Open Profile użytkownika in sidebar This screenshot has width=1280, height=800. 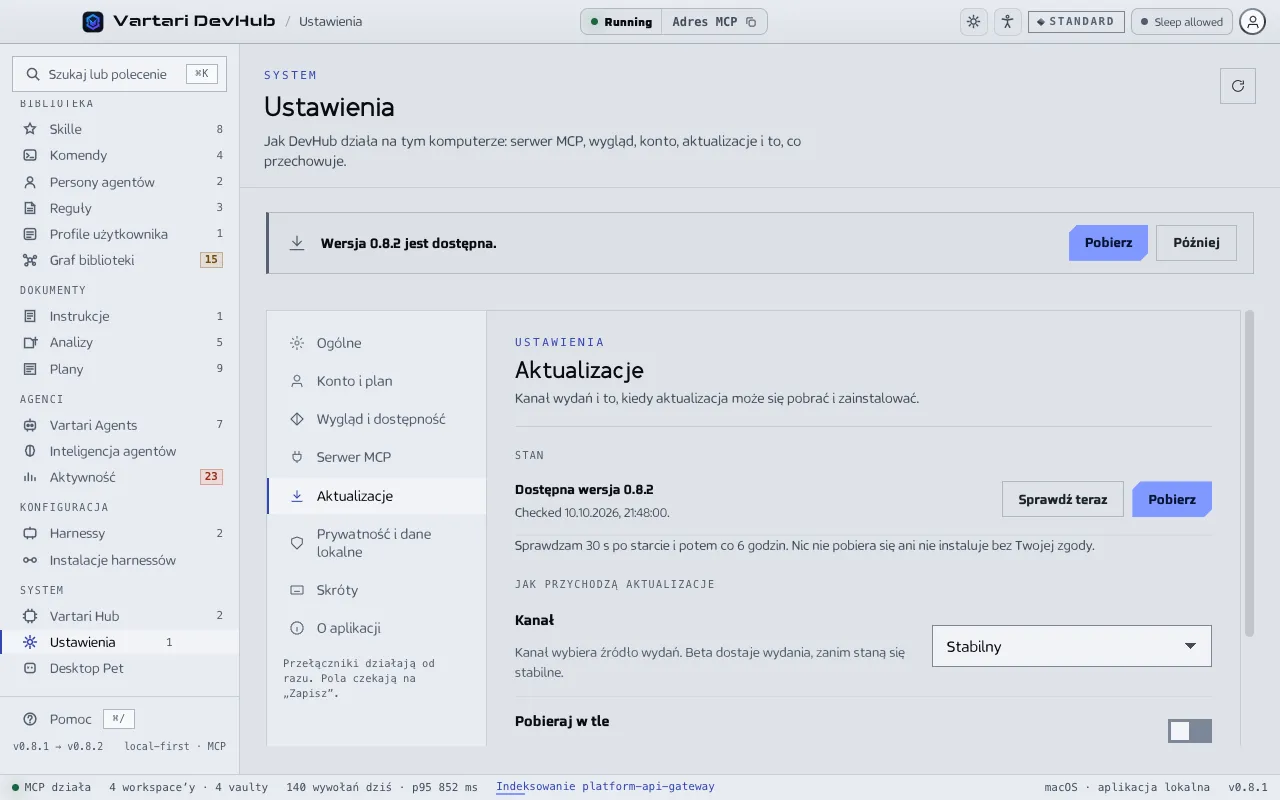(x=120, y=234)
